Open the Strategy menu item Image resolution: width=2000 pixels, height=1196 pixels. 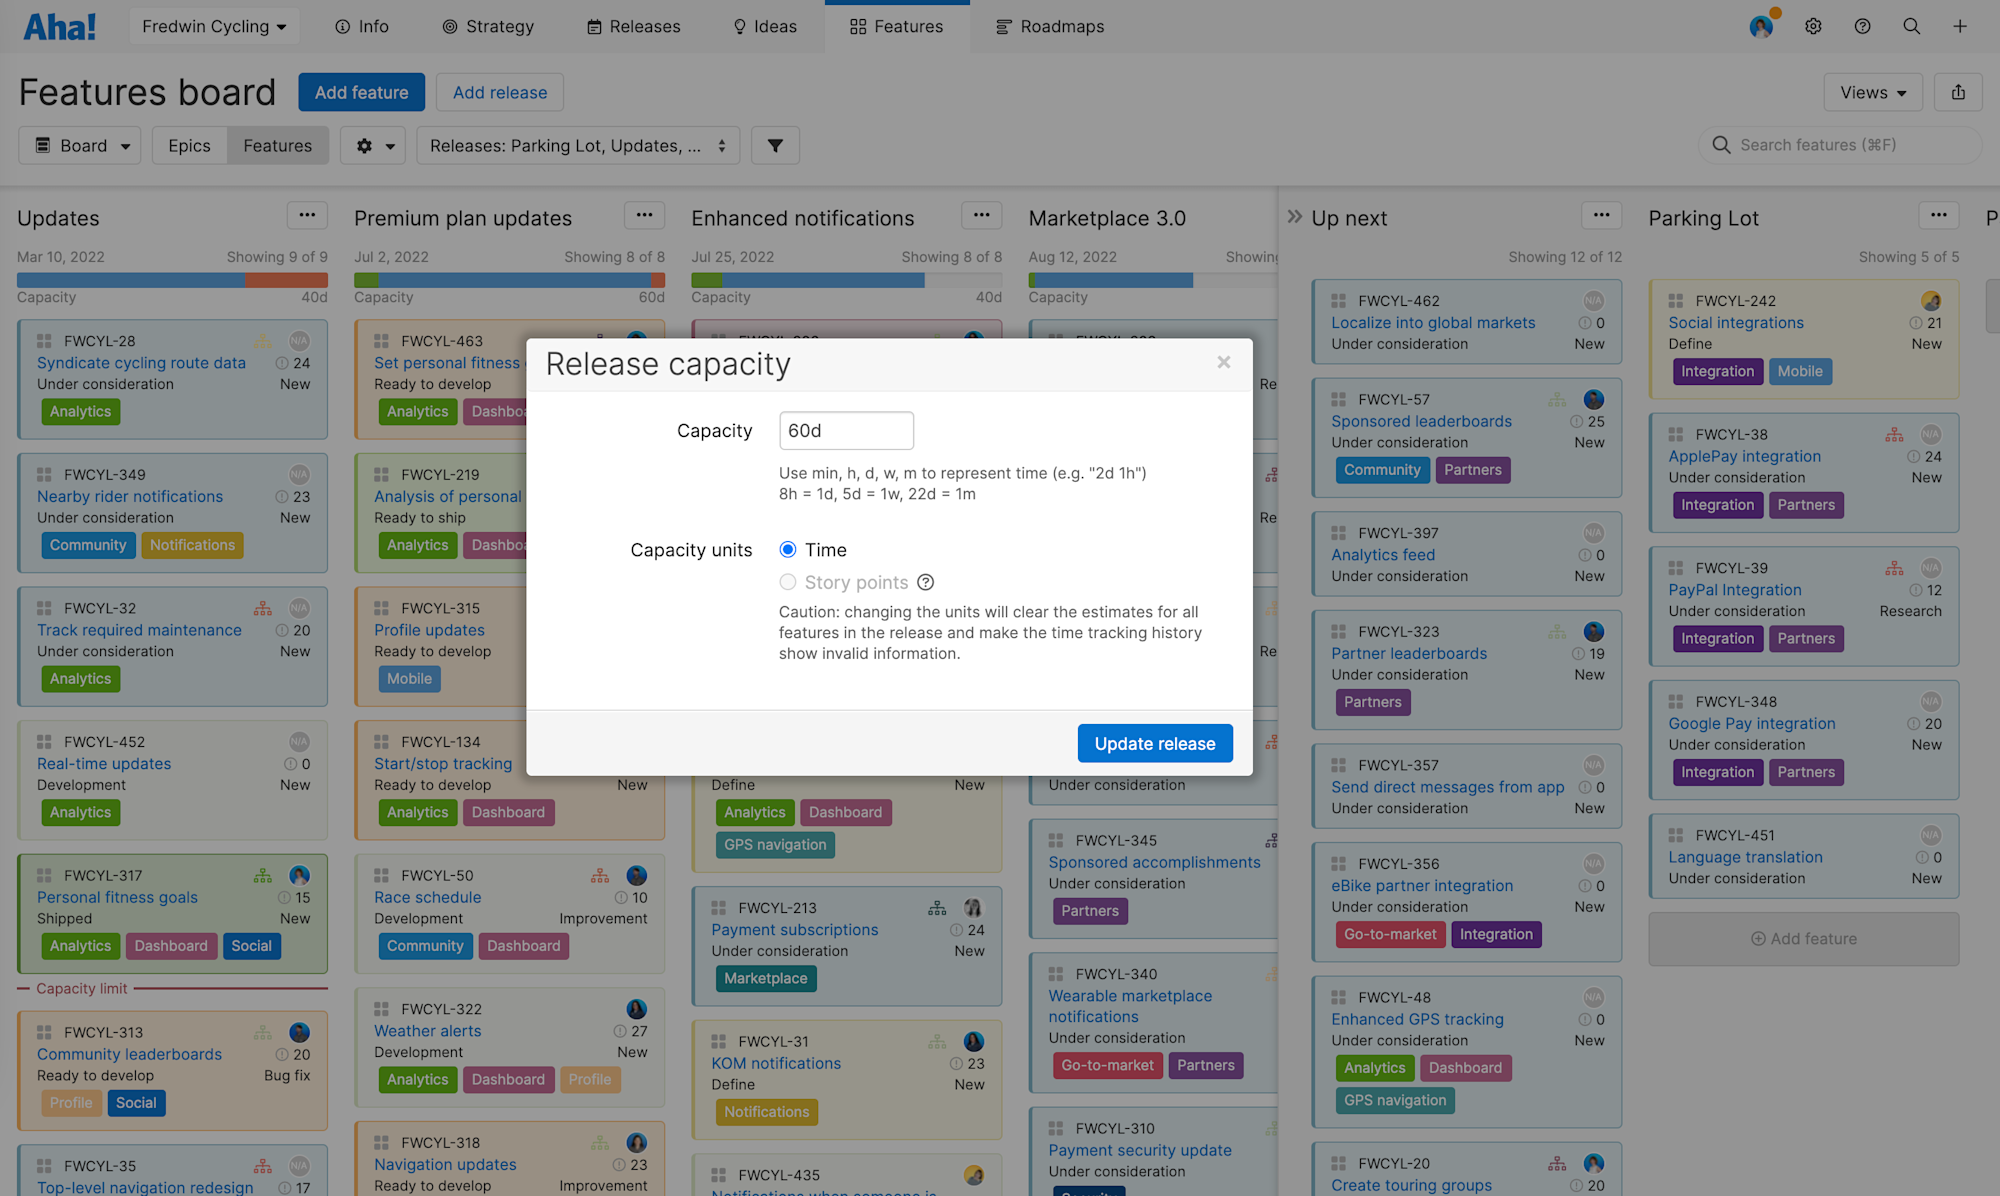(x=488, y=27)
